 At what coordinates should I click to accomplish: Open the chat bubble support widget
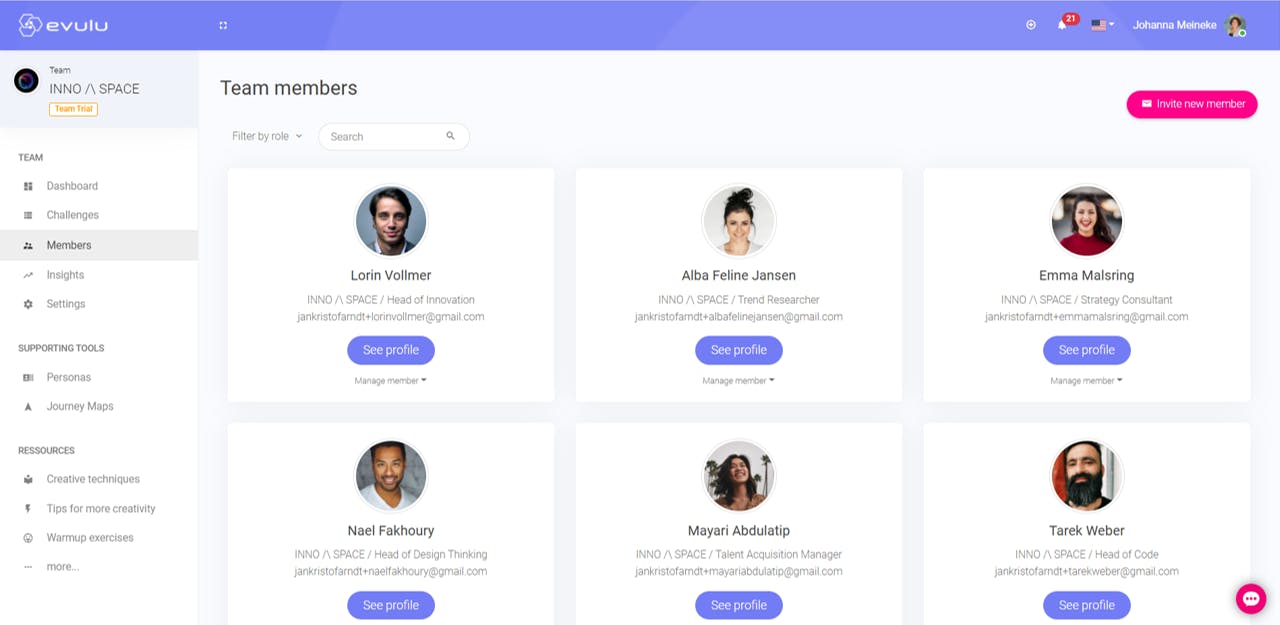(1251, 598)
